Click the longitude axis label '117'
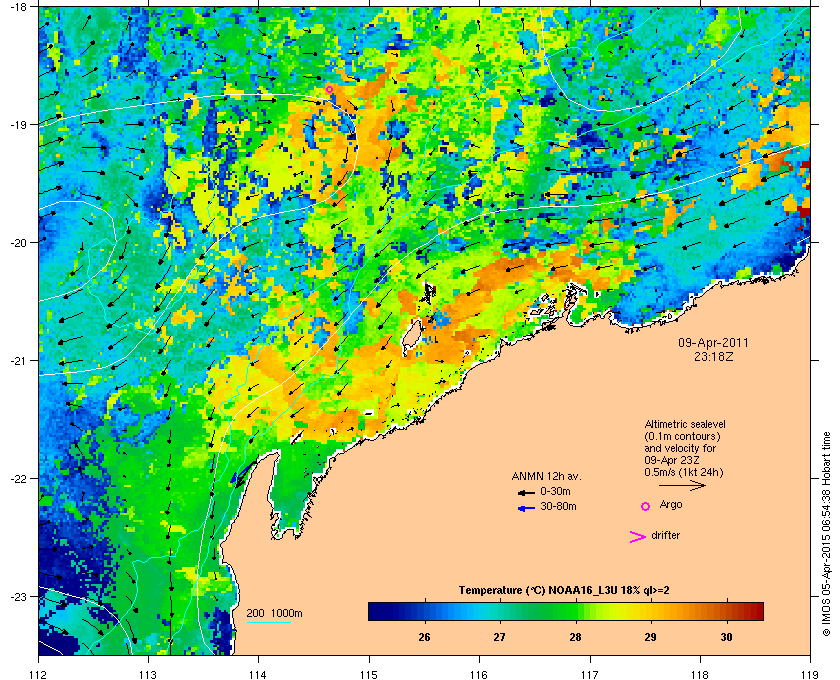The image size is (840, 680). coord(590,675)
